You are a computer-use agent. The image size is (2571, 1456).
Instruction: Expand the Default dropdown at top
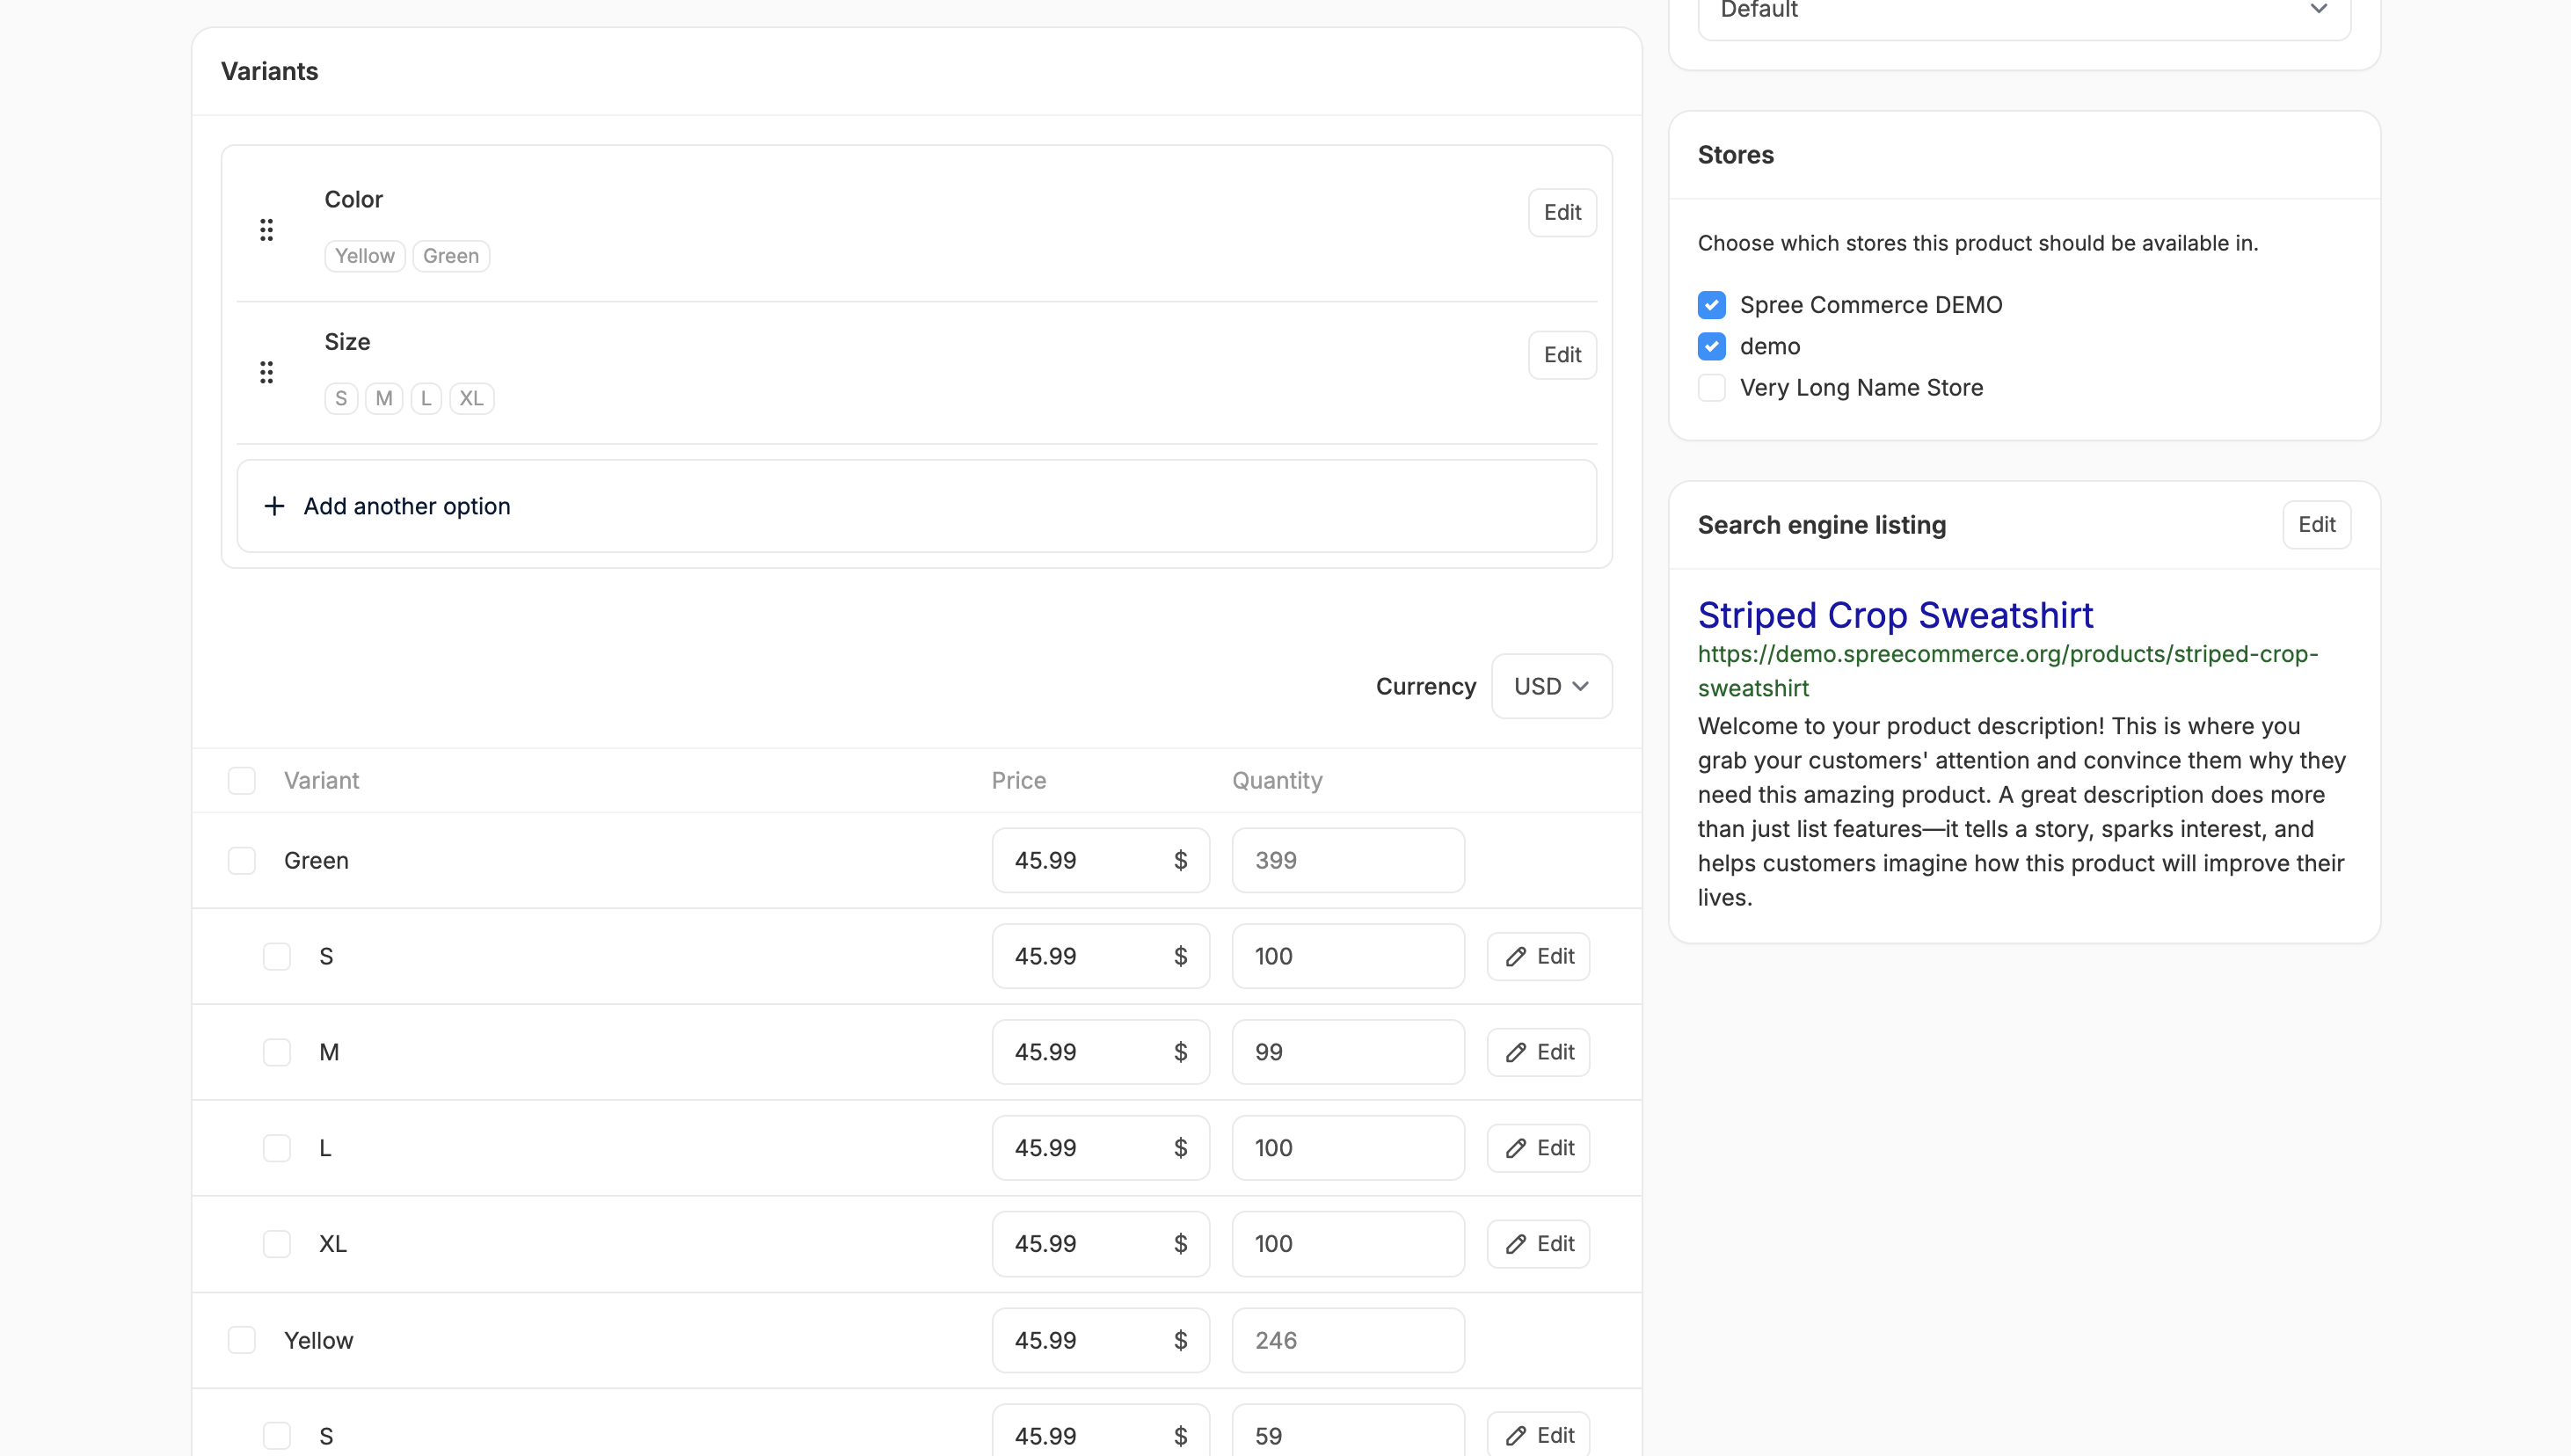coord(2024,12)
